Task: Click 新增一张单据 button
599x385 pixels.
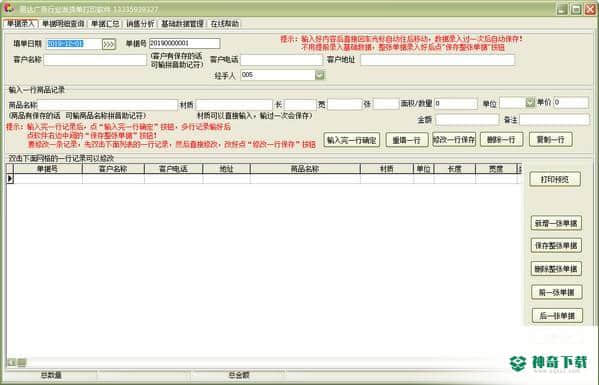Action: pos(556,223)
